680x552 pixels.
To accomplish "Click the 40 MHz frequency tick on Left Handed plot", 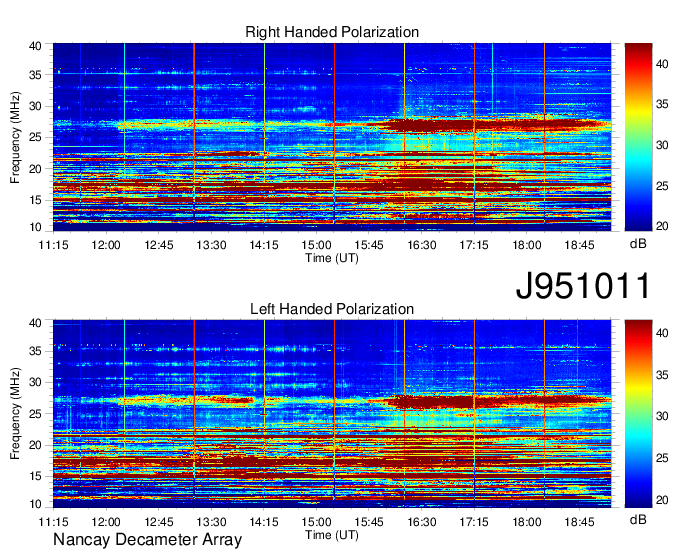I will pos(35,323).
